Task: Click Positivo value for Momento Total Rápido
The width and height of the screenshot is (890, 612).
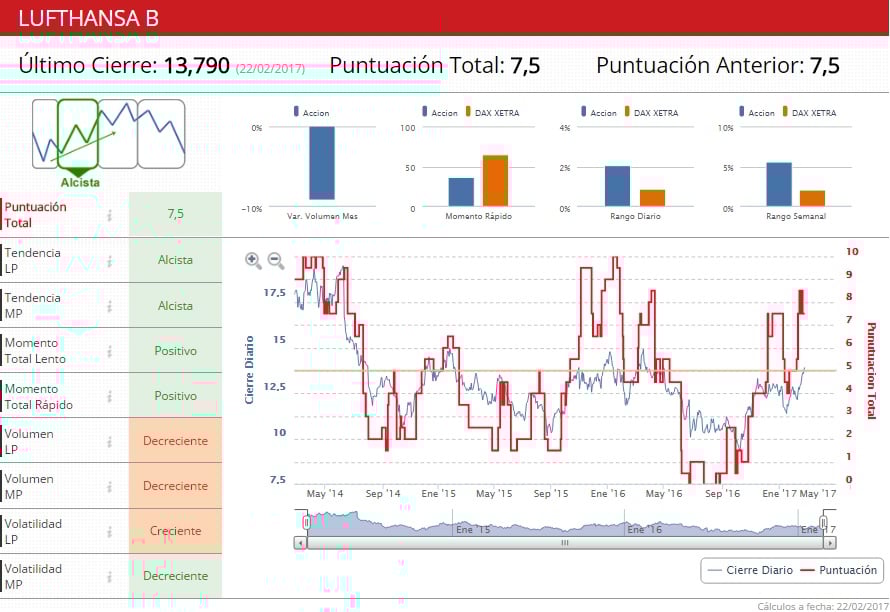Action: (175, 396)
